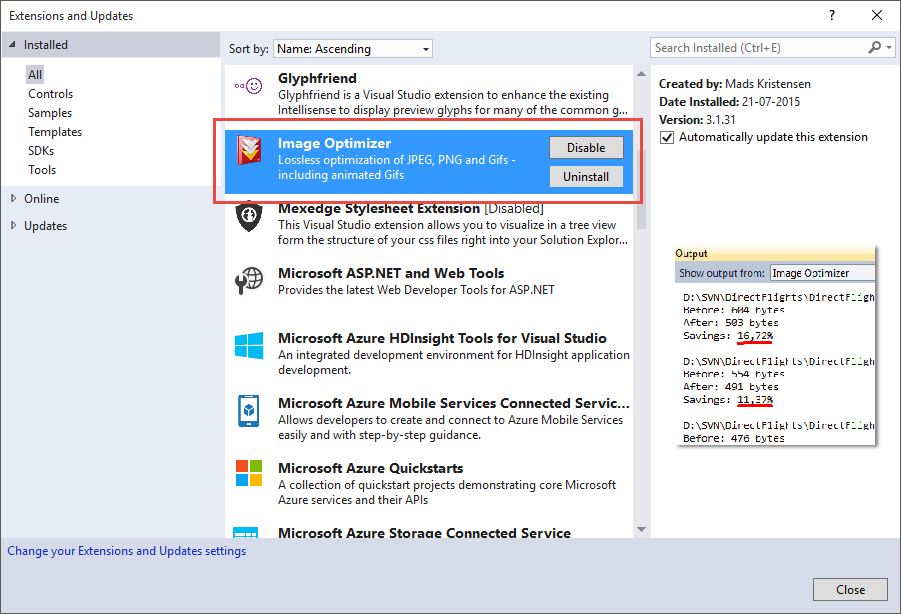Select the Controls category
901x614 pixels.
coord(51,94)
